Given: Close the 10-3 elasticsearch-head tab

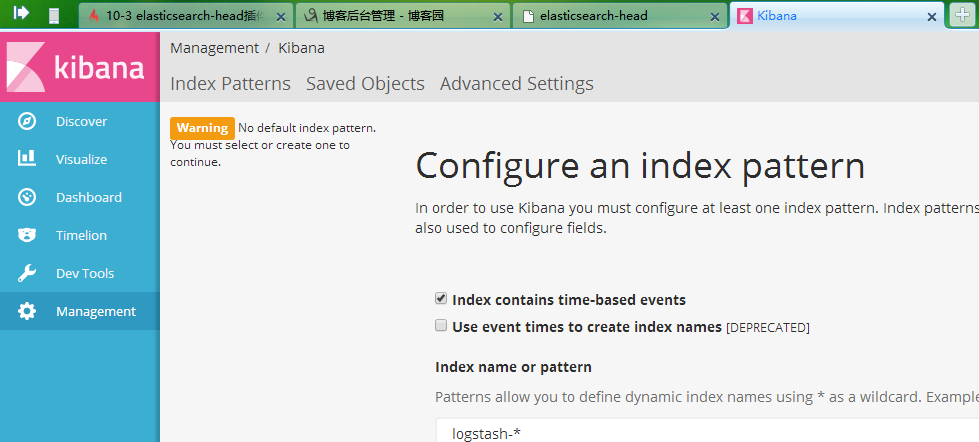Looking at the screenshot, I should (x=280, y=17).
